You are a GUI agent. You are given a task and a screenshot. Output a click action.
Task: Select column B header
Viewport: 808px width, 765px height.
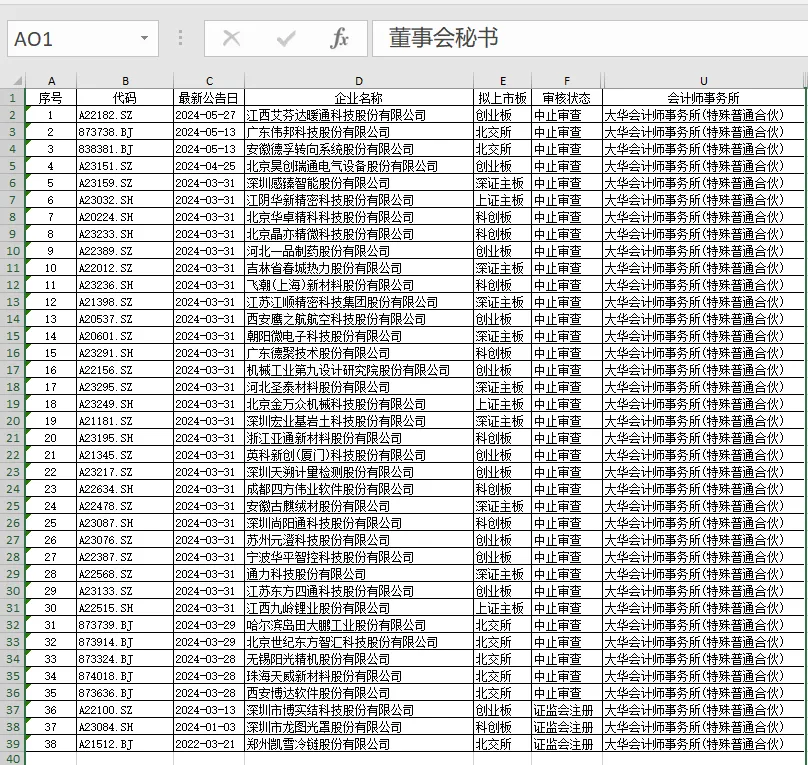pos(125,81)
